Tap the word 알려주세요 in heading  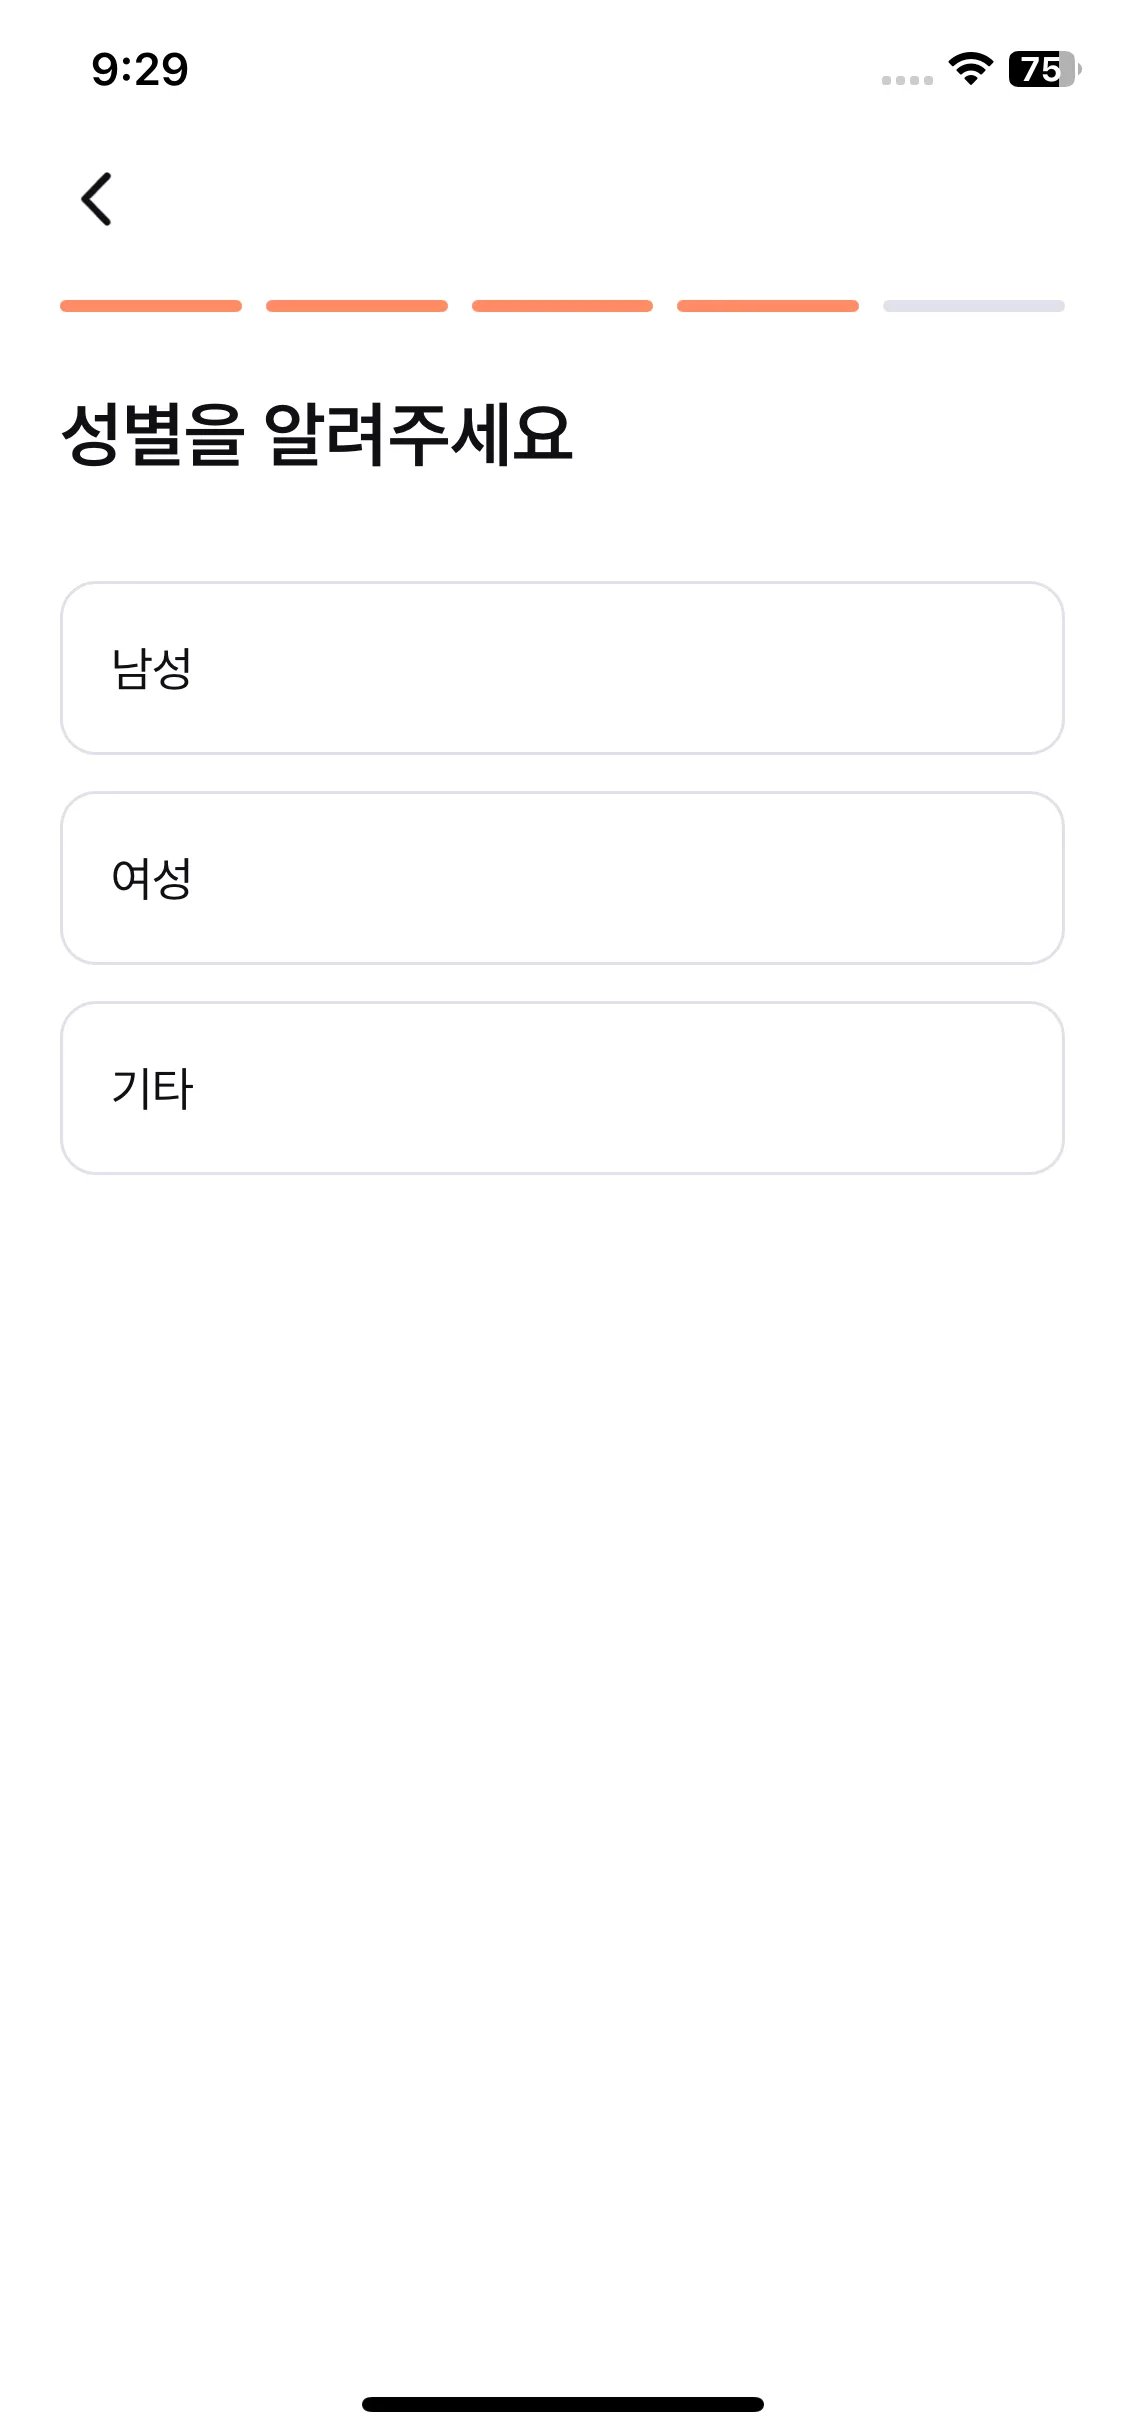(x=419, y=434)
